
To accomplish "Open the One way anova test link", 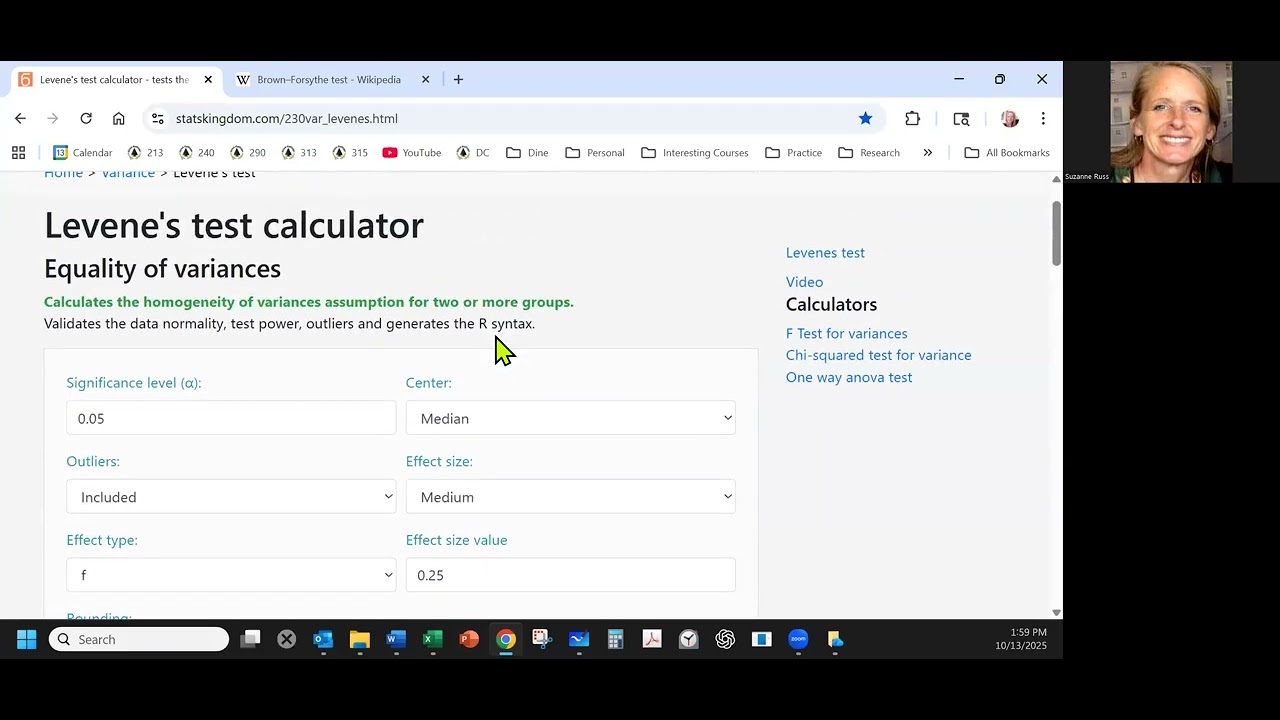I will (849, 377).
